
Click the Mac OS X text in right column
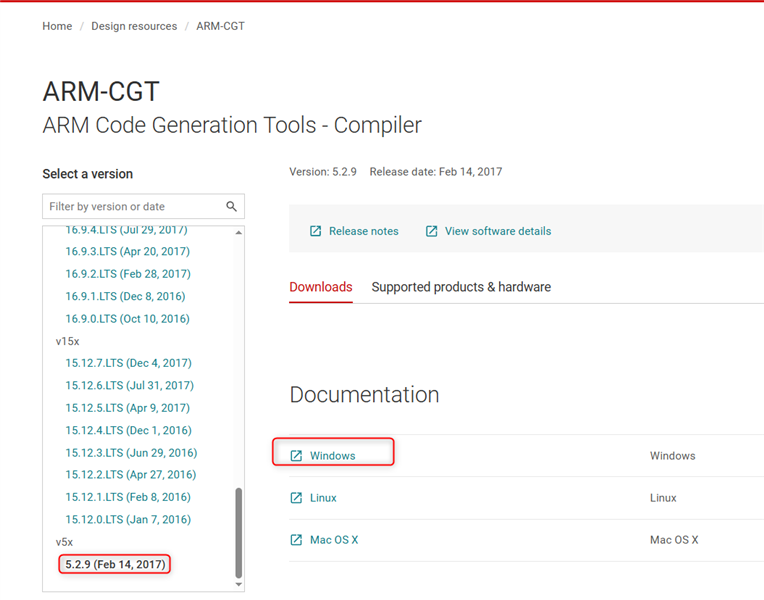674,540
